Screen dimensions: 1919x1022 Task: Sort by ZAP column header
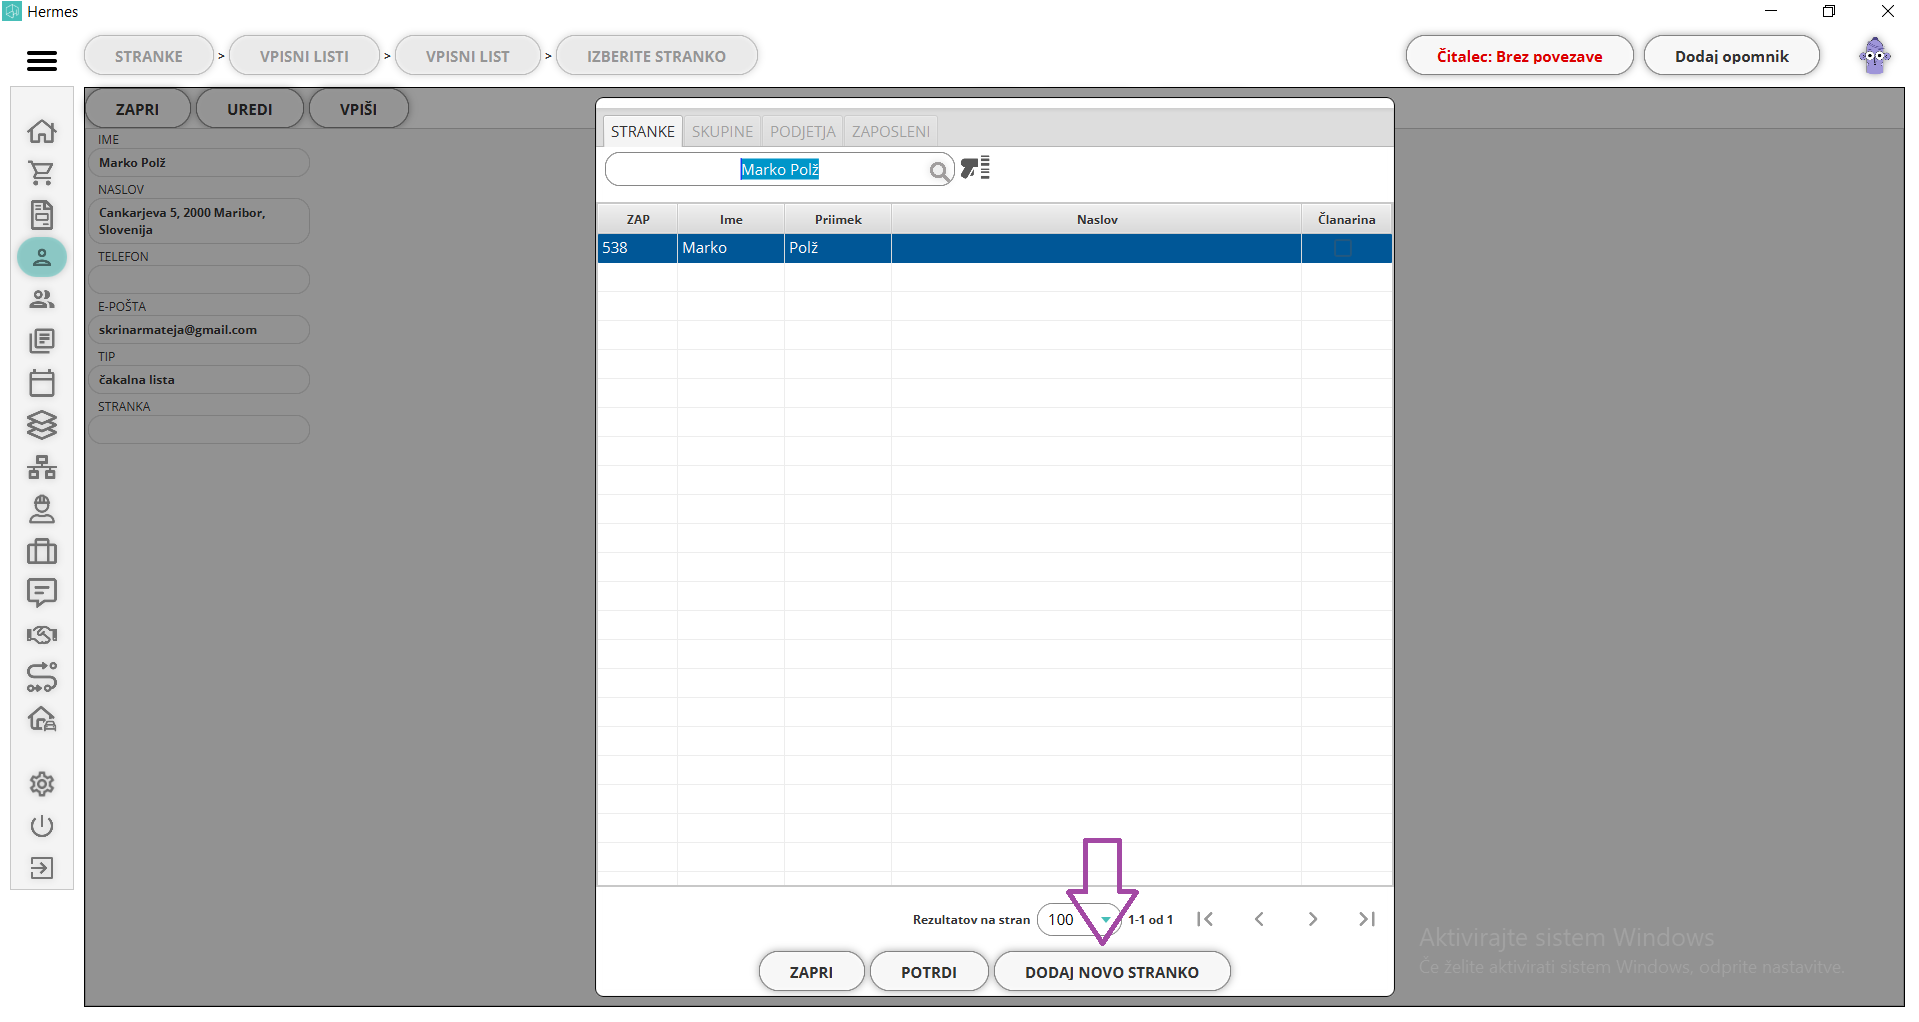click(638, 219)
